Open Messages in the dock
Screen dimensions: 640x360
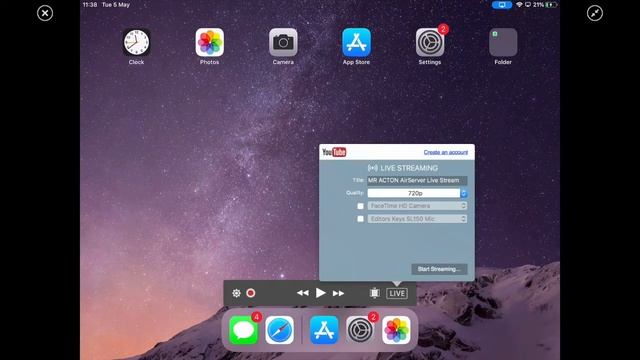pos(244,330)
